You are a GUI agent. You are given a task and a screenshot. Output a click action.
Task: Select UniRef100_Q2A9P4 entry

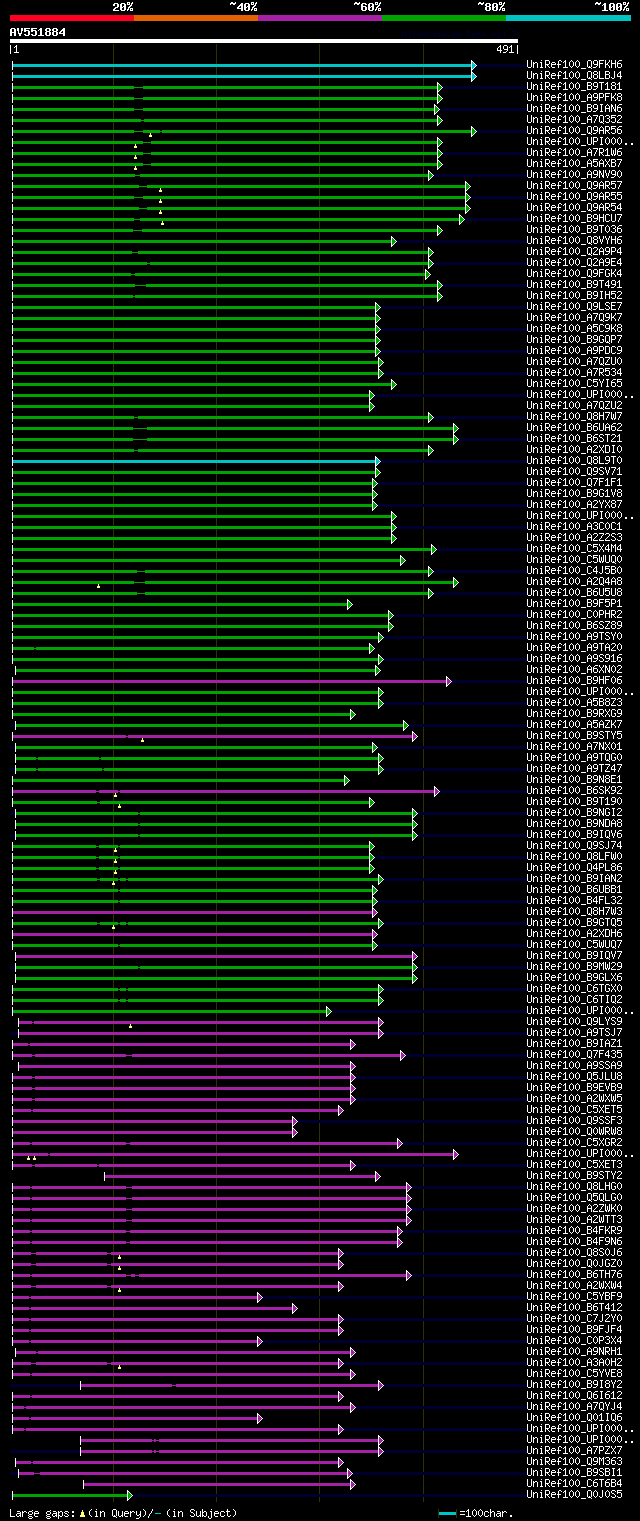[x=574, y=251]
